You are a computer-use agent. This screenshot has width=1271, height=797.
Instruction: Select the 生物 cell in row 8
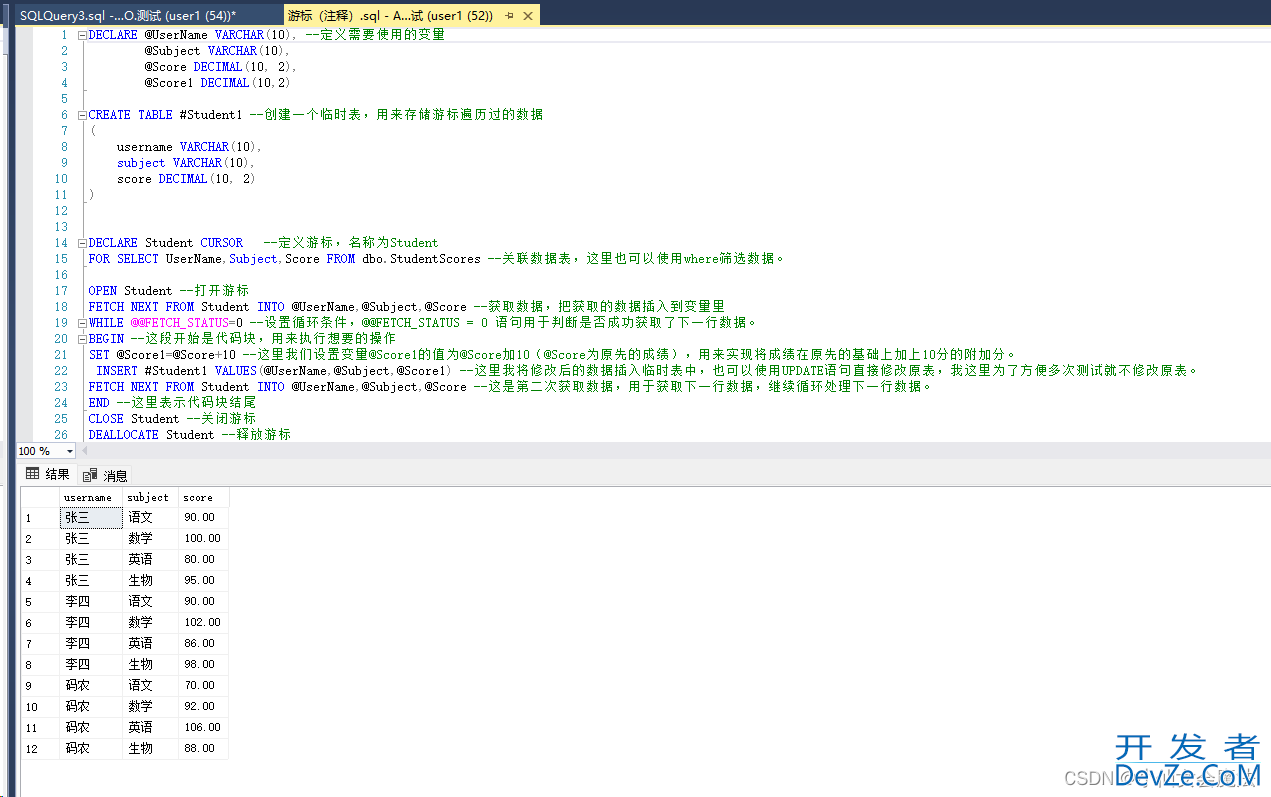150,664
